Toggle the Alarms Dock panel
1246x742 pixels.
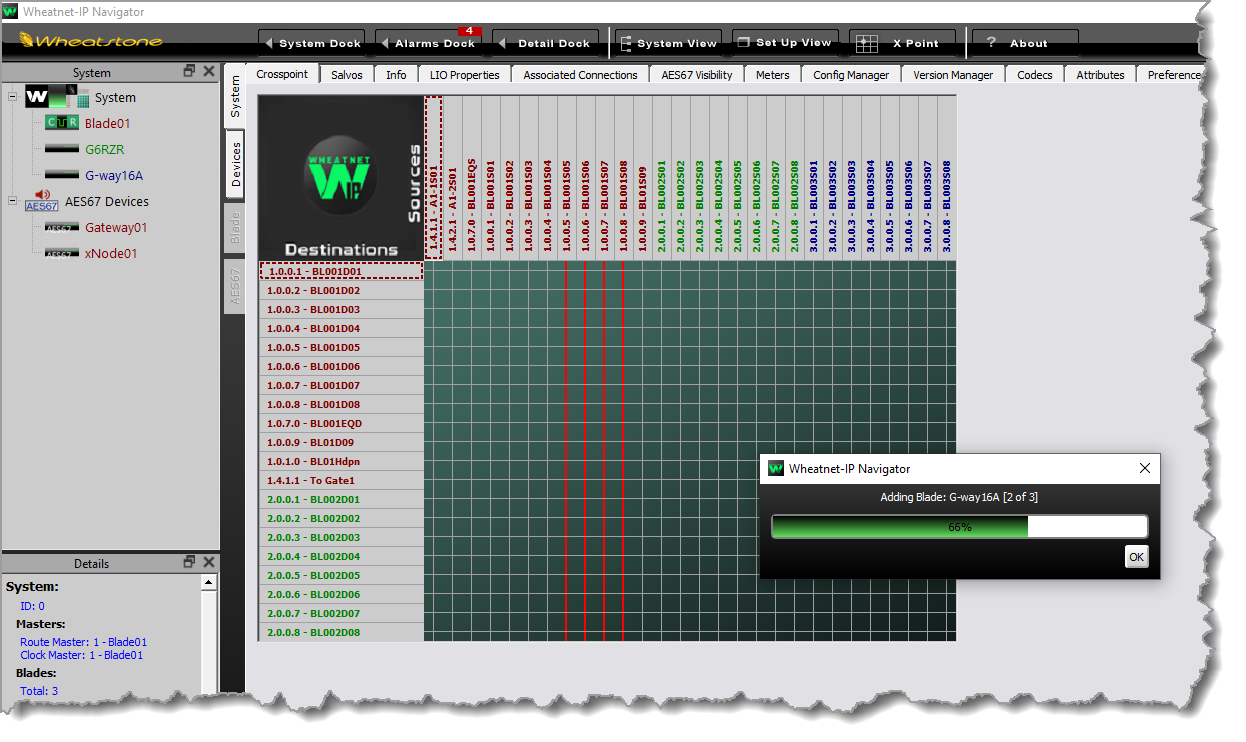427,43
